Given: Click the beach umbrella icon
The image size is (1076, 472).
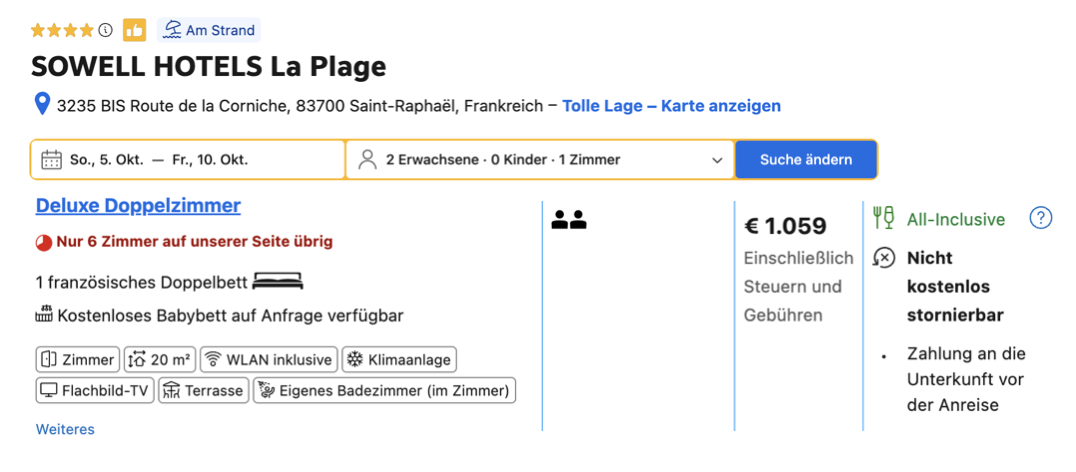Looking at the screenshot, I should [174, 30].
